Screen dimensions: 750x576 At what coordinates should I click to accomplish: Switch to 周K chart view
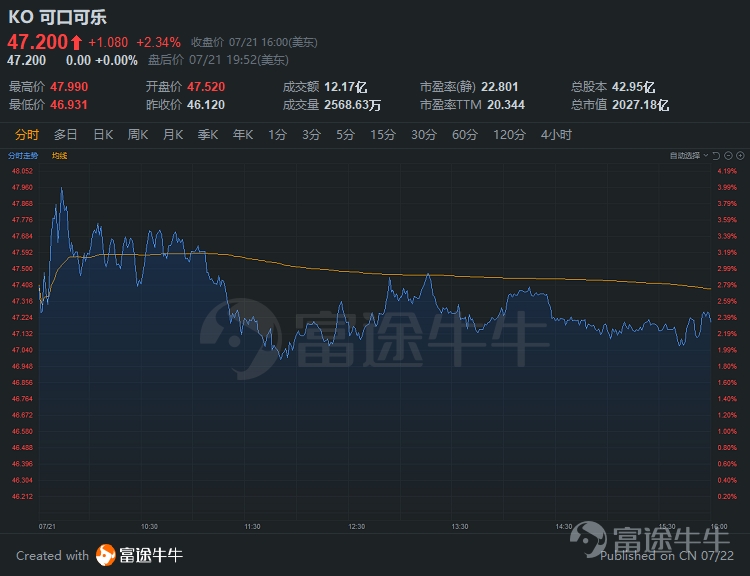(138, 135)
